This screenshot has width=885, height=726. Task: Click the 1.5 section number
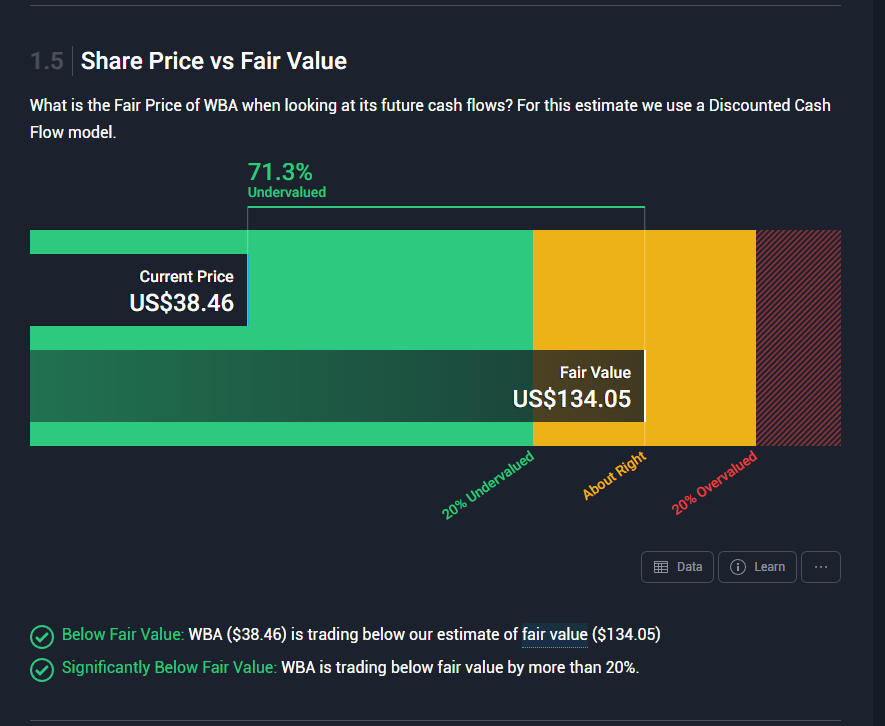46,61
